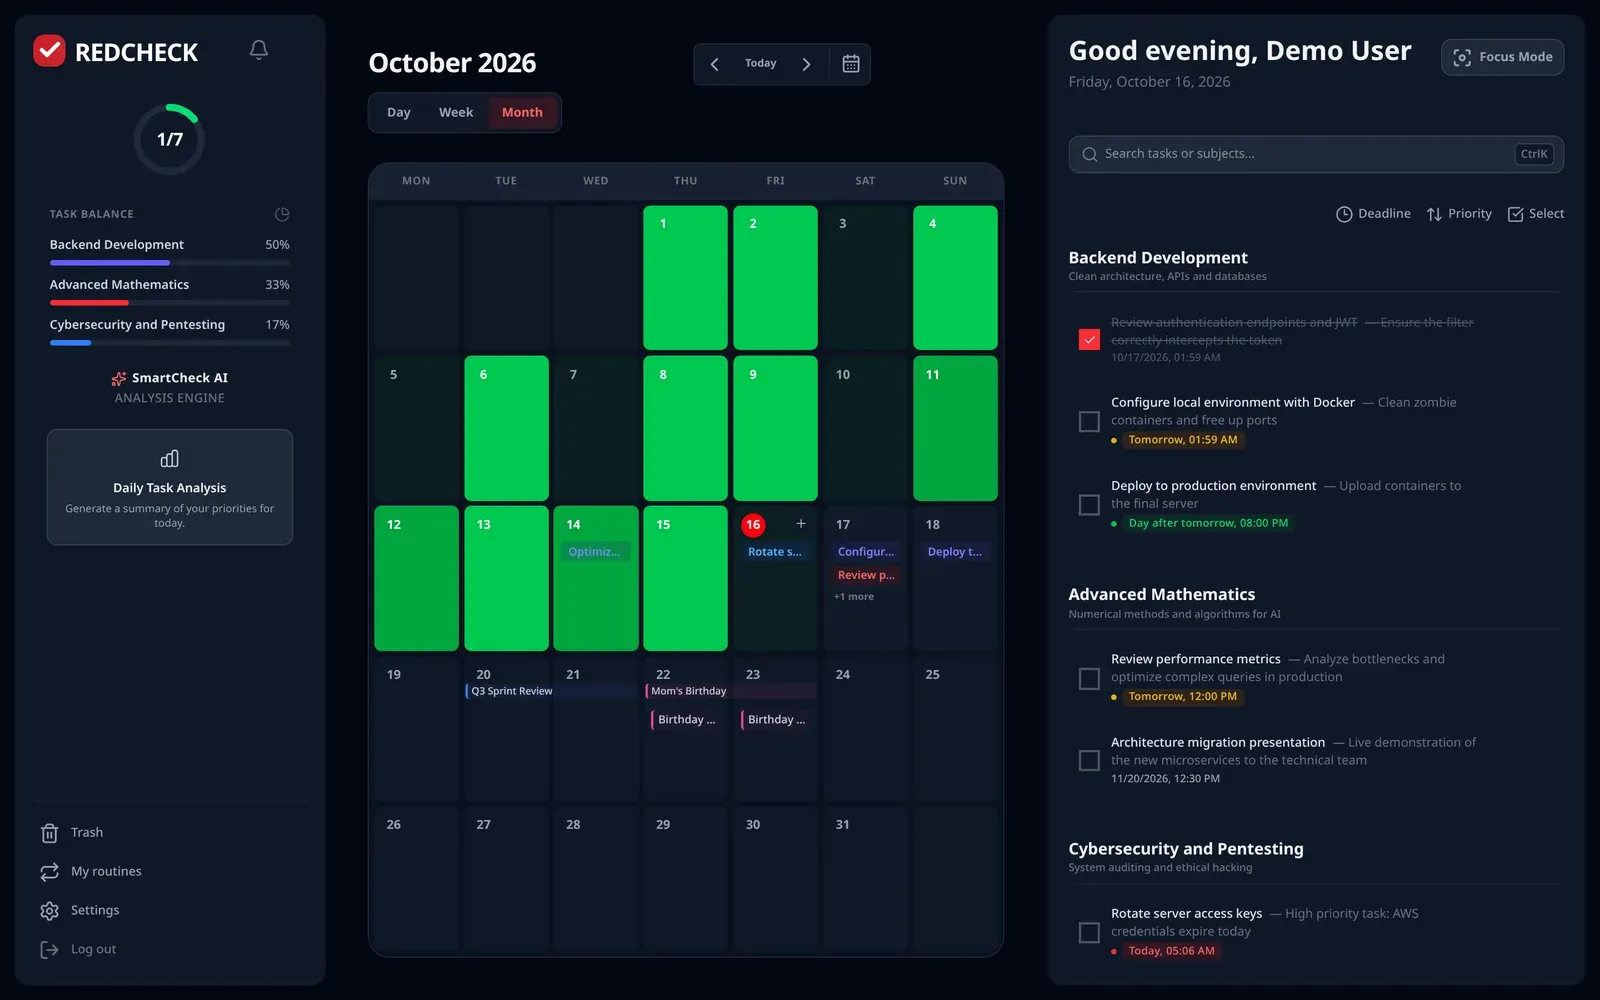Go to previous month arrow

[714, 64]
